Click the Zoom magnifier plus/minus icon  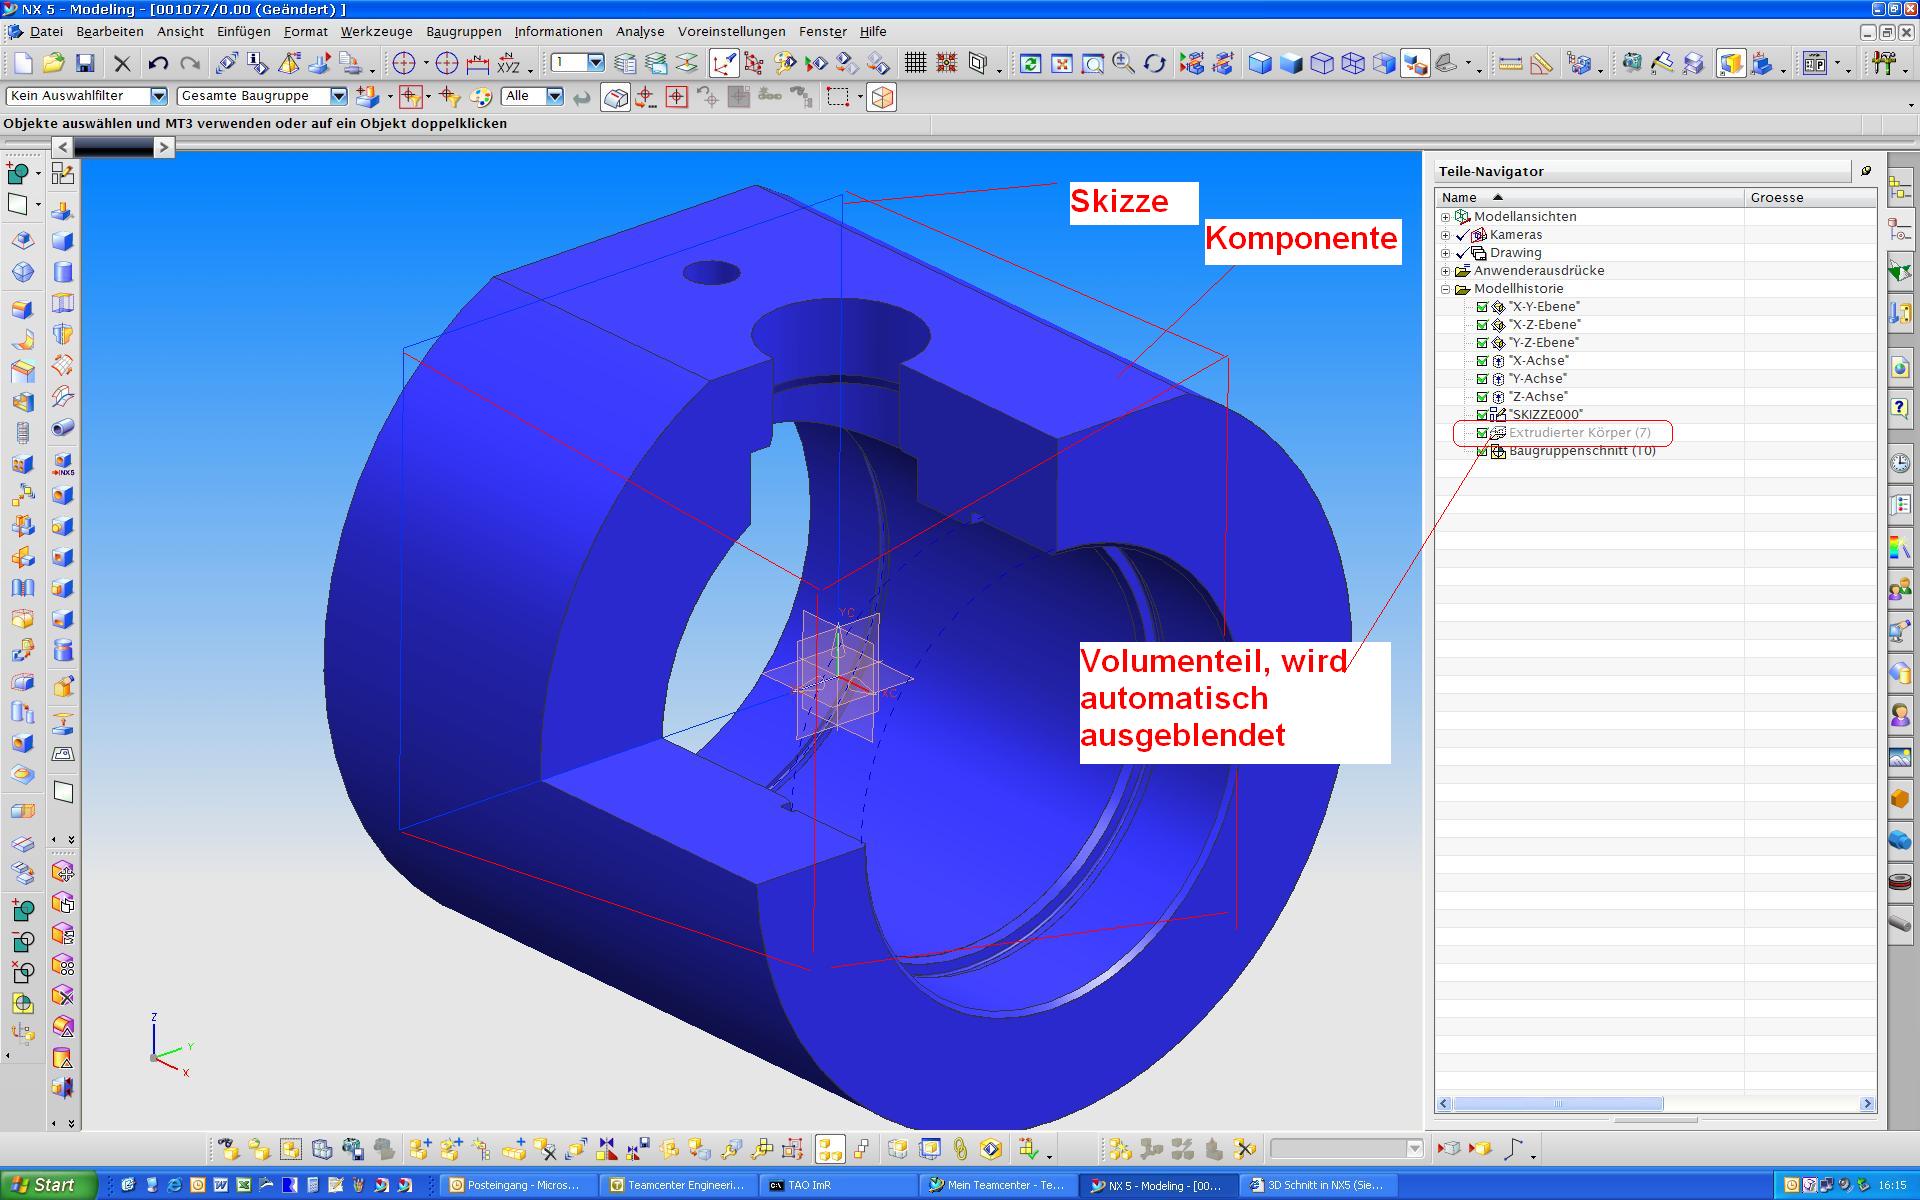(x=1123, y=64)
